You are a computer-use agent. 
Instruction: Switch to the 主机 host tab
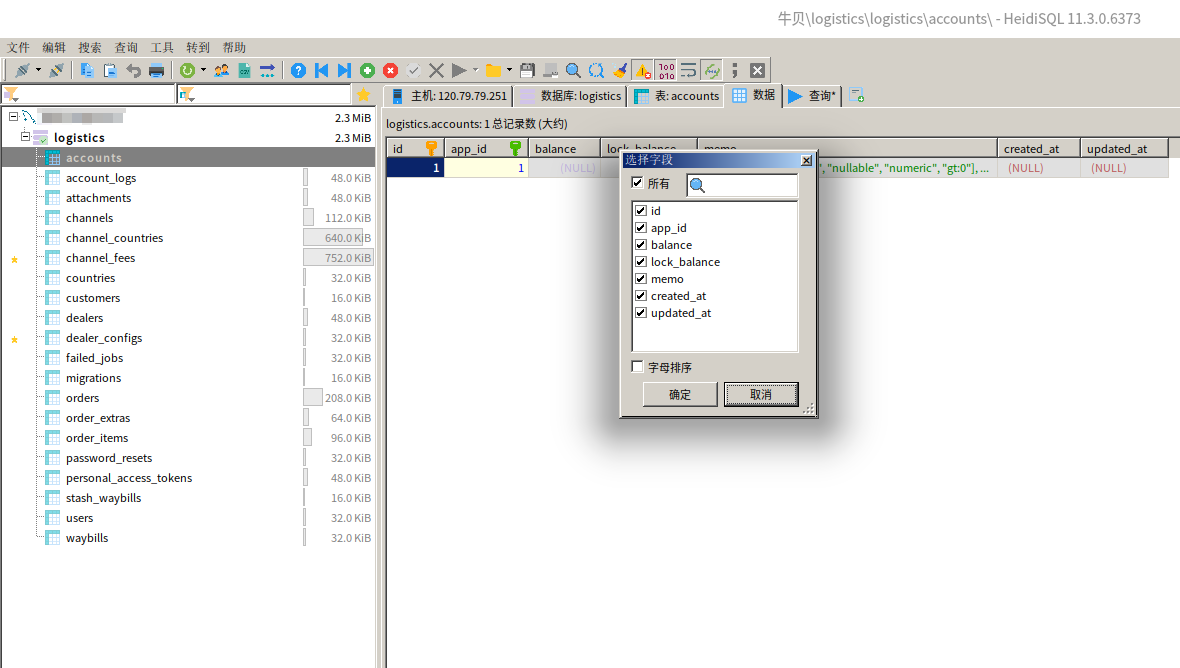pos(449,96)
